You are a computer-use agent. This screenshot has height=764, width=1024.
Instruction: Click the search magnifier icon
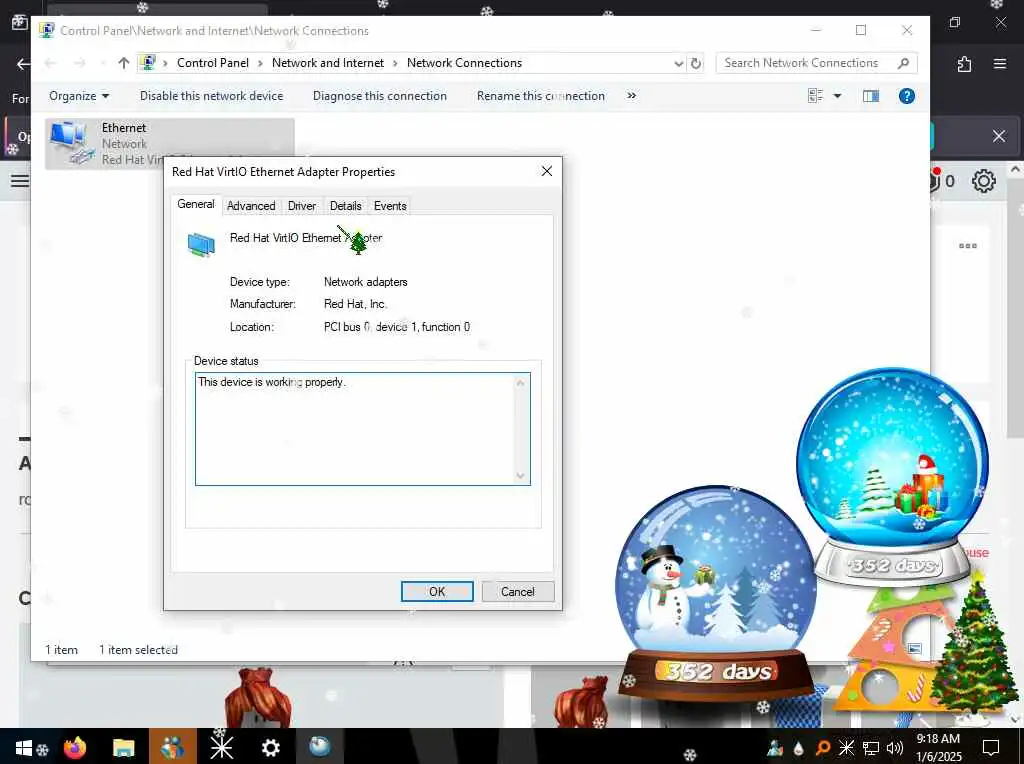(x=903, y=63)
